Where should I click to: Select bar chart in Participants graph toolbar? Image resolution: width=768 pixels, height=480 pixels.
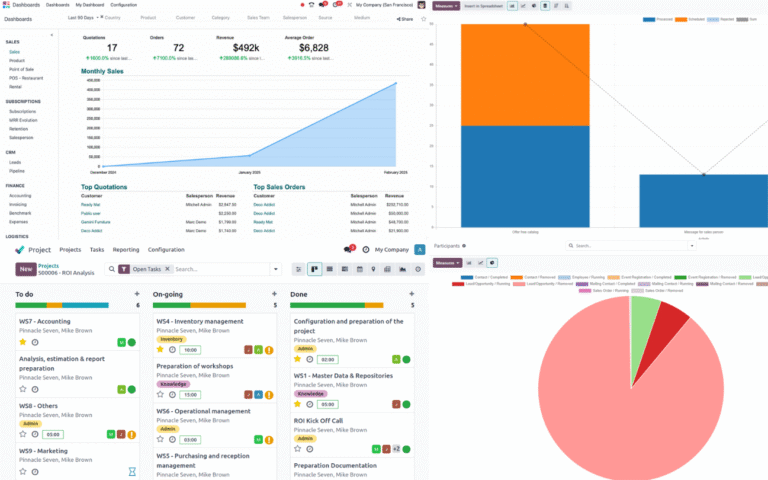click(469, 263)
